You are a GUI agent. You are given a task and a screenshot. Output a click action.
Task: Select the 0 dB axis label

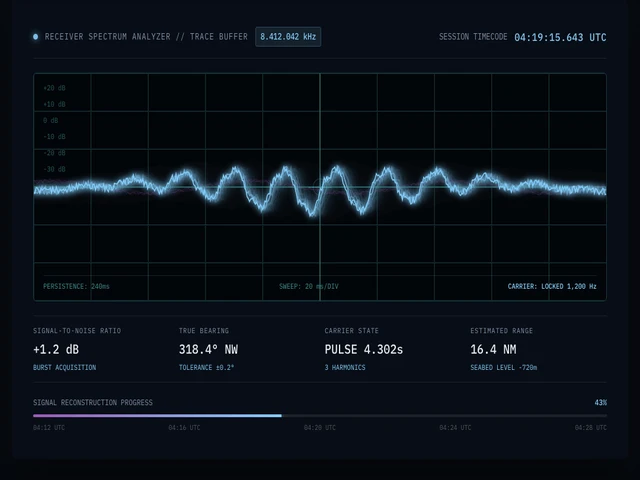tap(51, 120)
